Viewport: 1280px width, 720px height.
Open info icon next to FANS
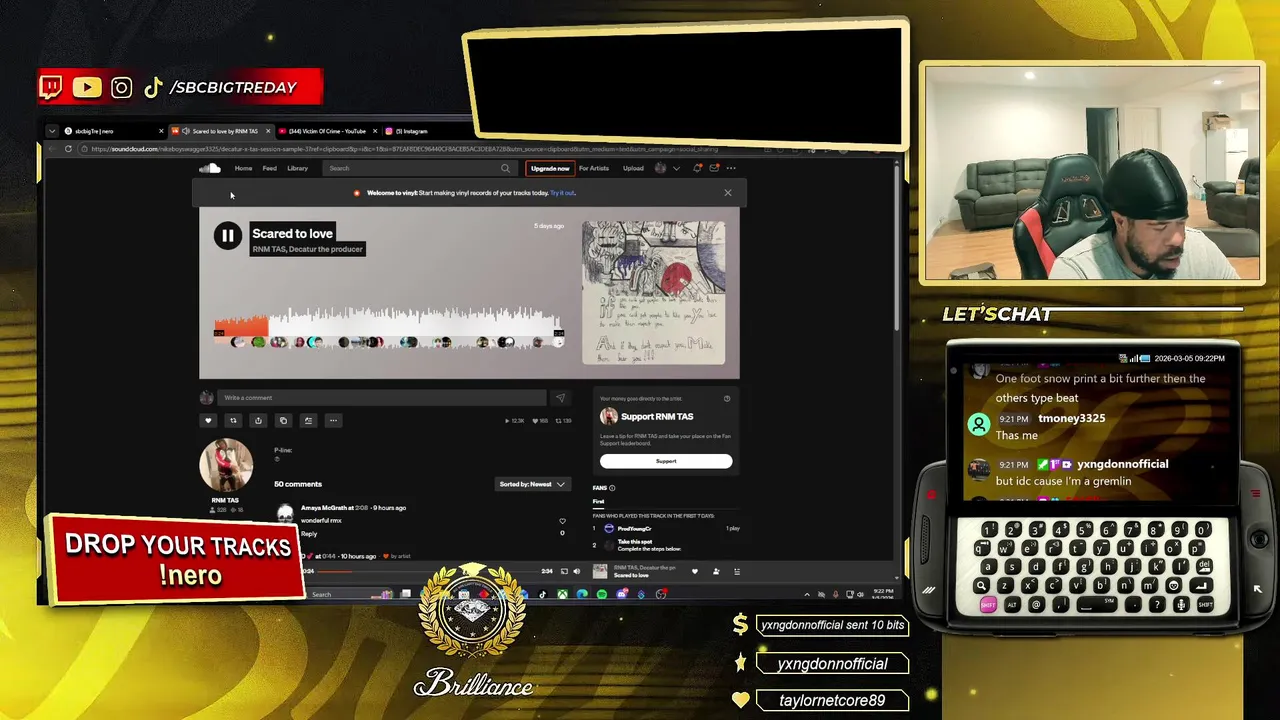[612, 488]
